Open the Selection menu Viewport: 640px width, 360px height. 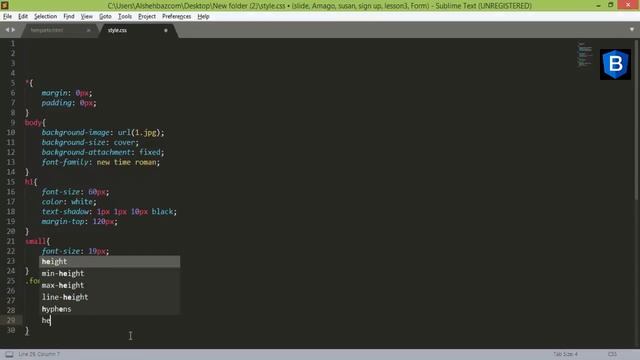click(45, 16)
